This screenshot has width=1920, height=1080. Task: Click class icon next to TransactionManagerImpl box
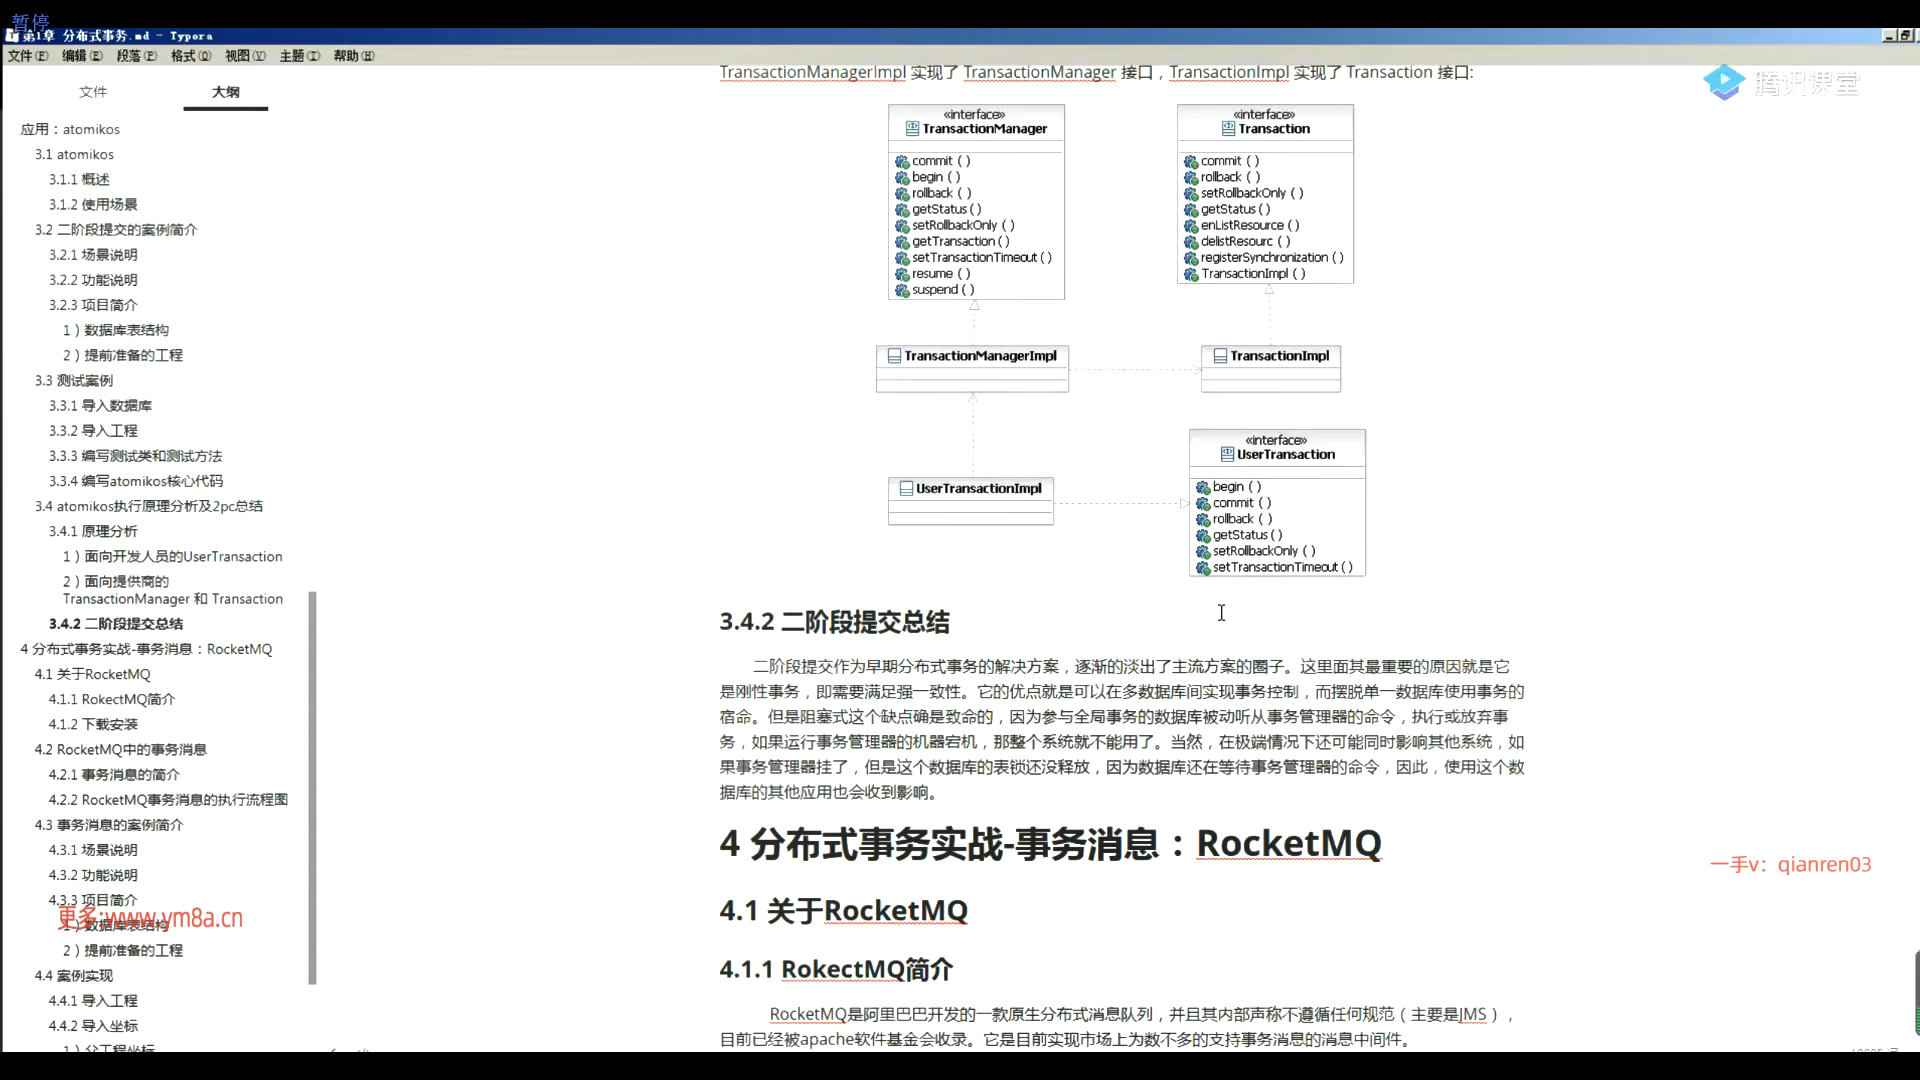(894, 356)
